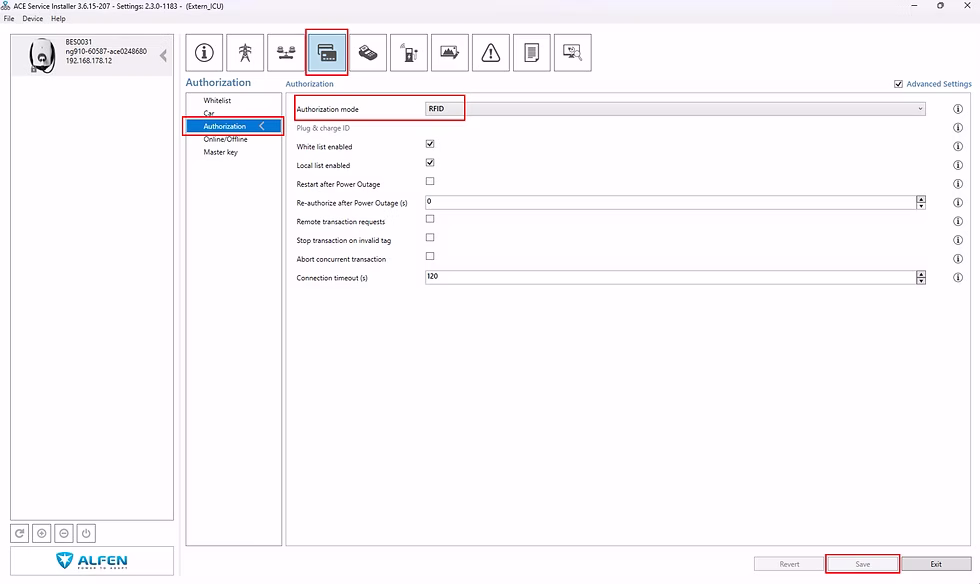The width and height of the screenshot is (980, 584).
Task: Click the Connection timeout input field
Action: pos(671,277)
